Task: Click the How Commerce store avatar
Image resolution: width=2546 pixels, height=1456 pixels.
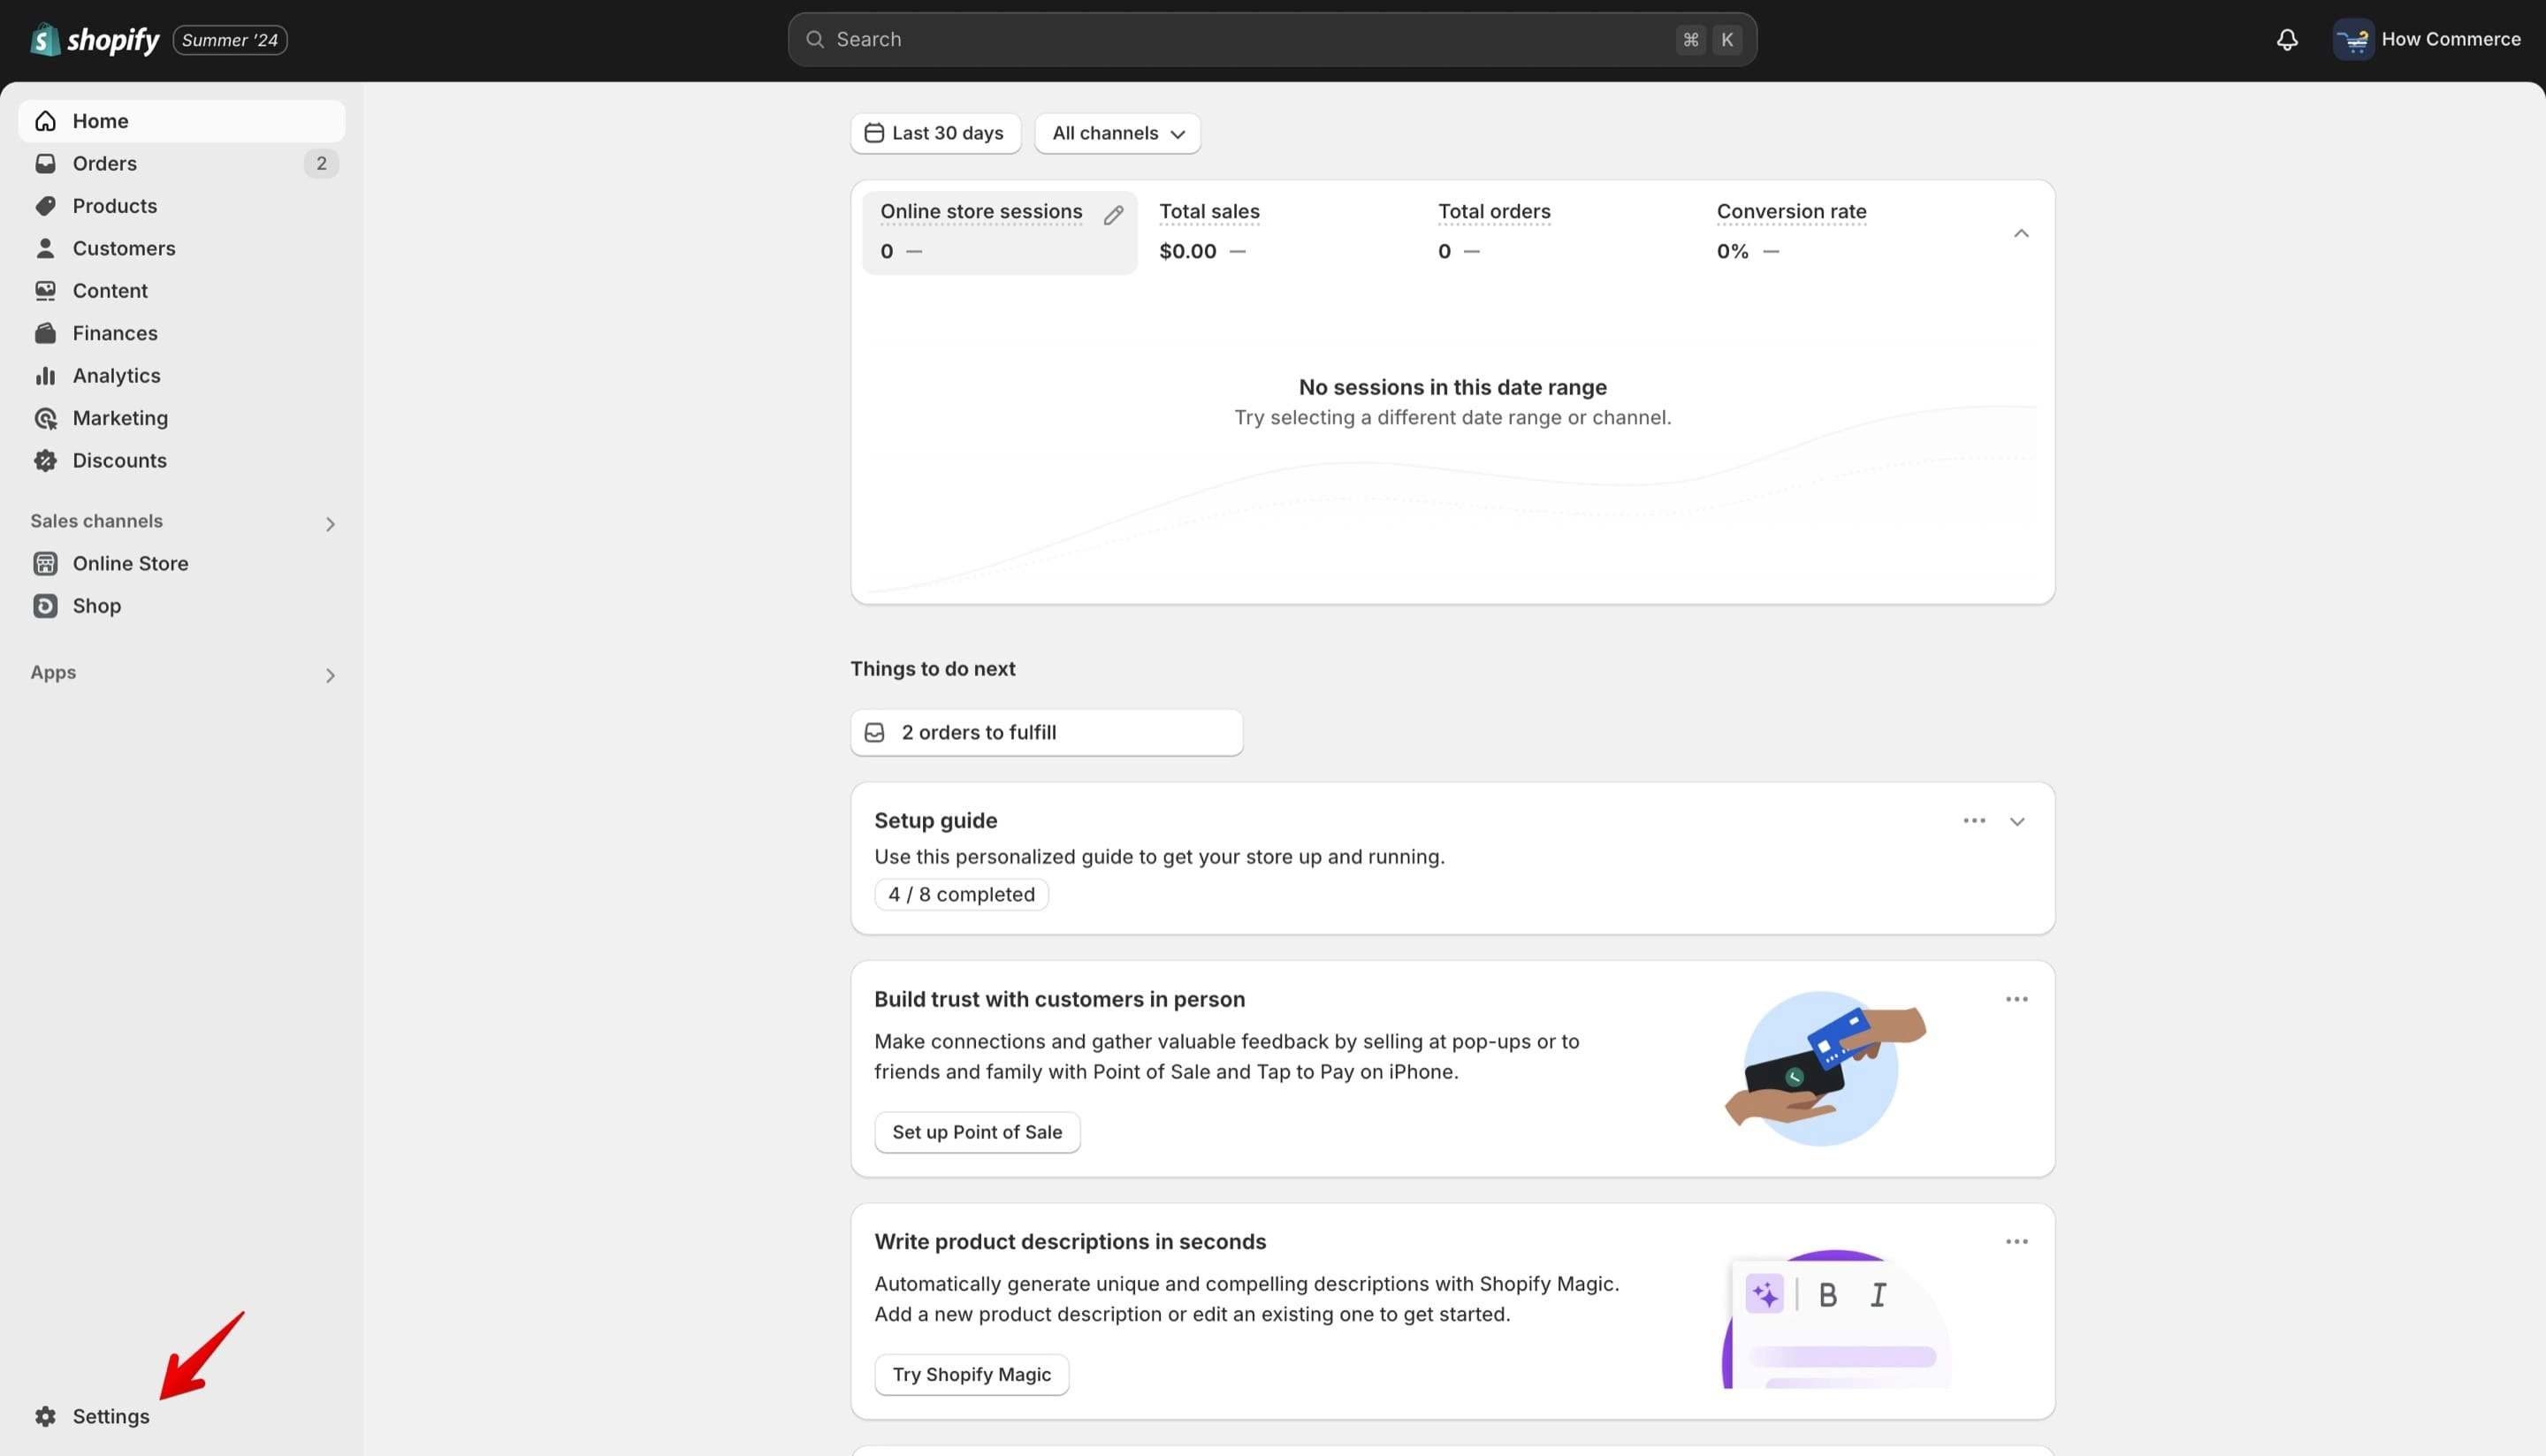Action: (x=2353, y=40)
